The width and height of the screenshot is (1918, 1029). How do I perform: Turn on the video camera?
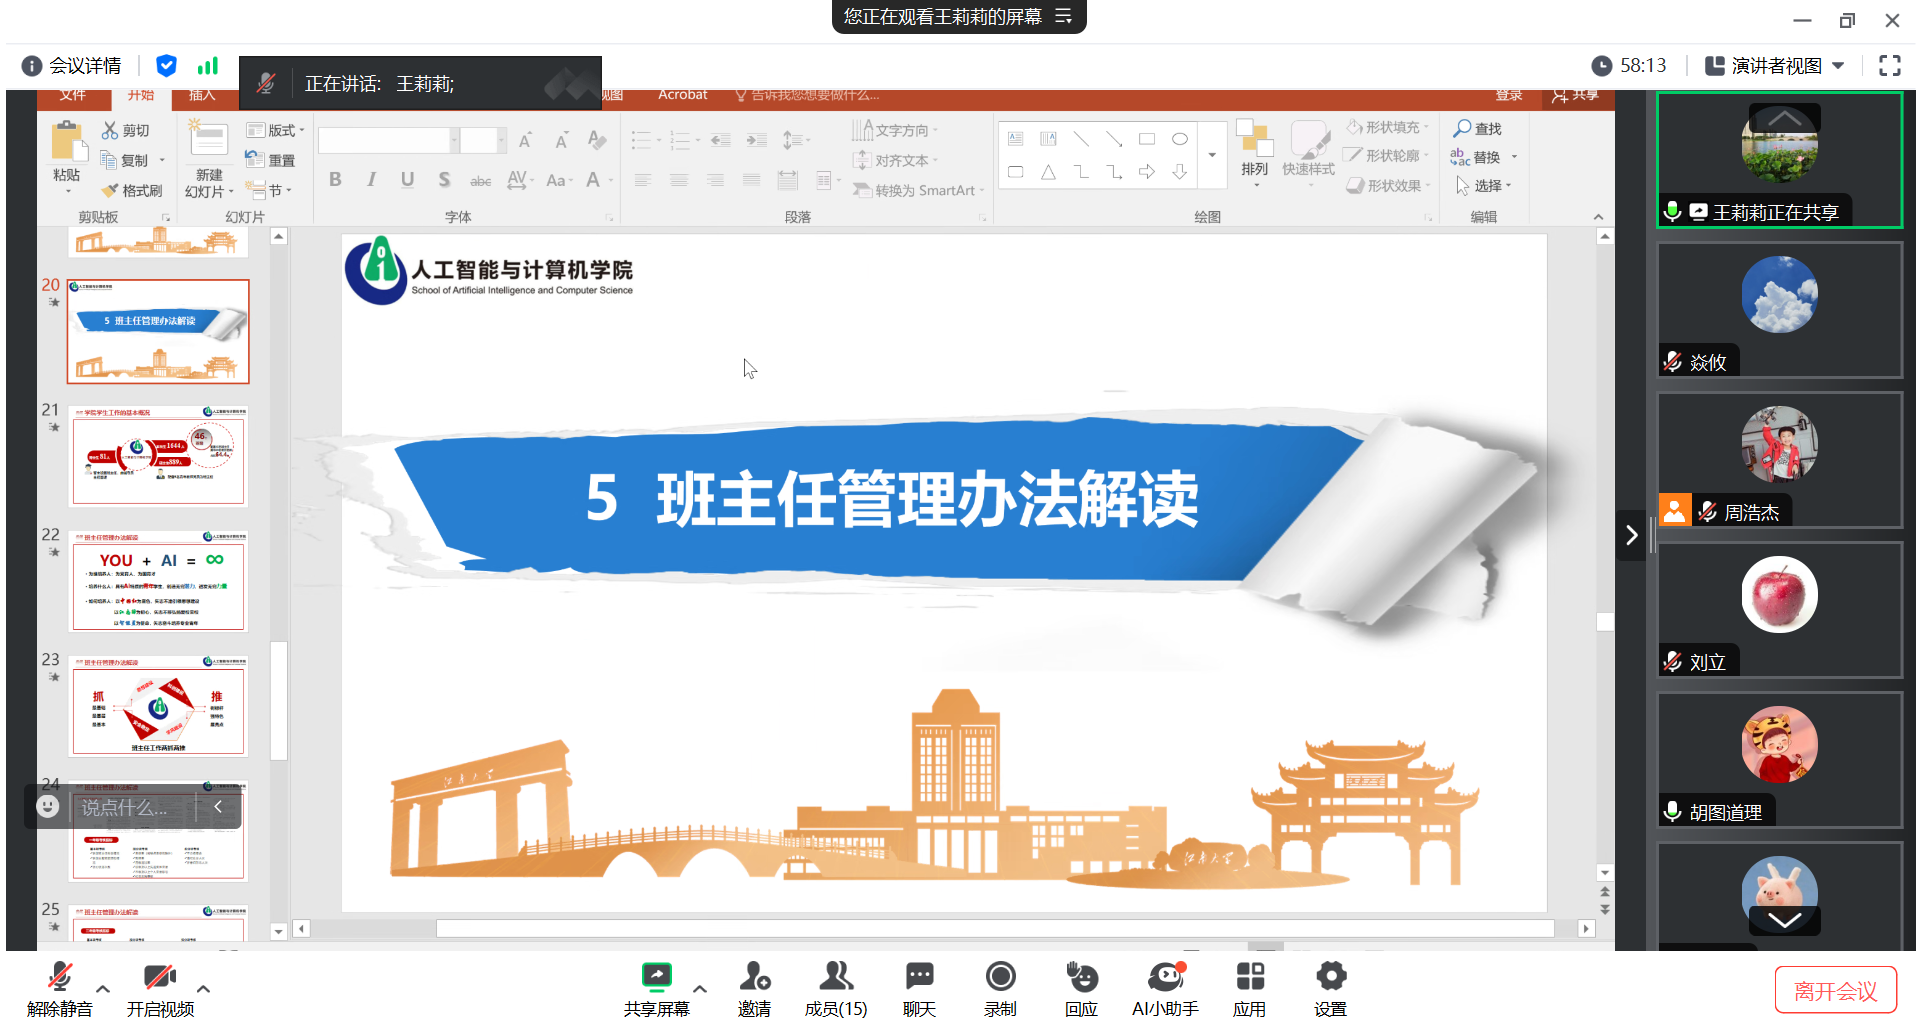(159, 977)
